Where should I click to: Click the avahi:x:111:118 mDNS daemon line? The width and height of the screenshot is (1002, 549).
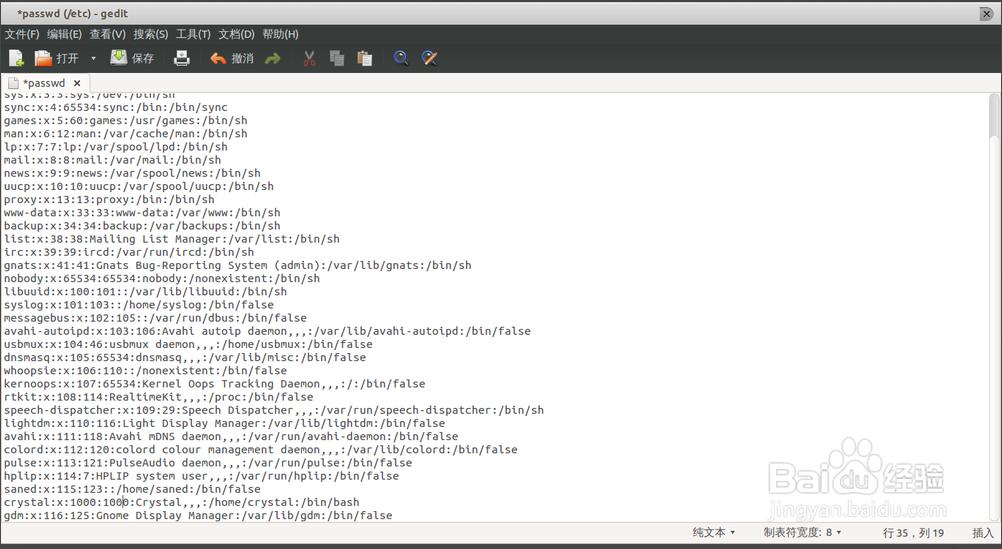pyautogui.click(x=231, y=437)
